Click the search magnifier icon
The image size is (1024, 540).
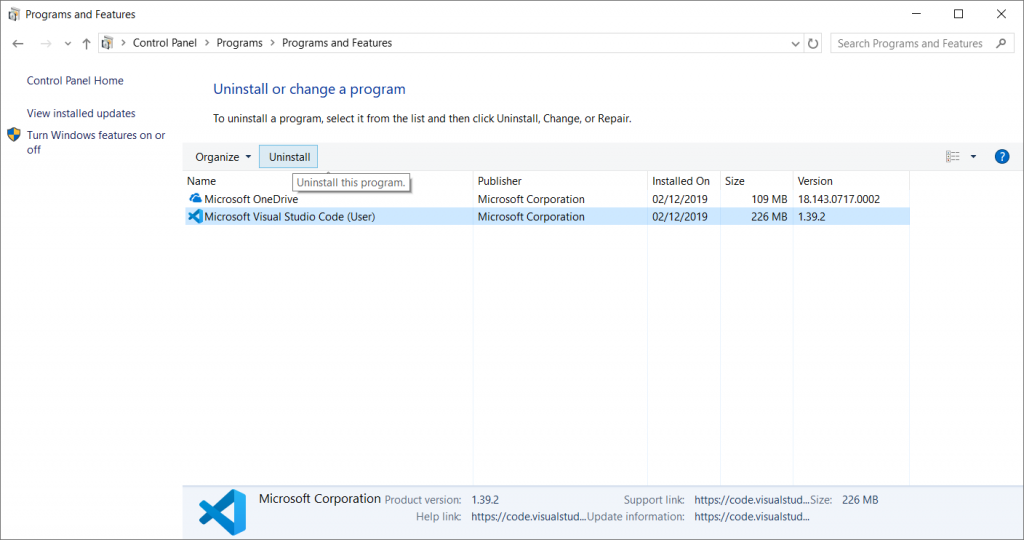coord(1001,43)
